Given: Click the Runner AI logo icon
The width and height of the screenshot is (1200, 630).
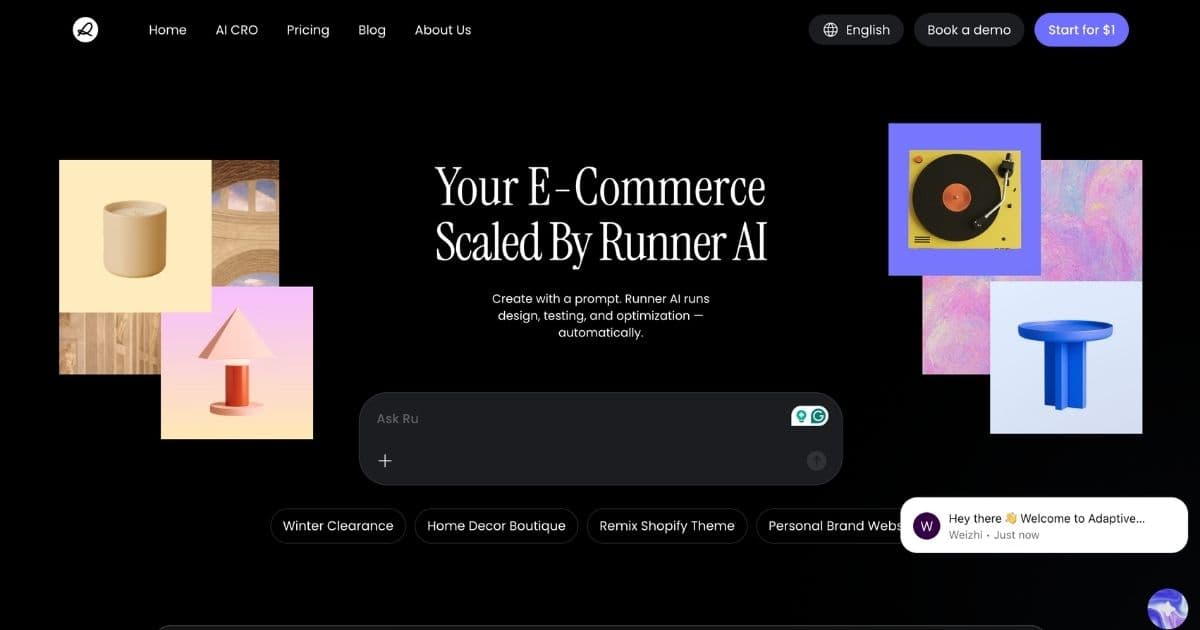Looking at the screenshot, I should [x=85, y=29].
